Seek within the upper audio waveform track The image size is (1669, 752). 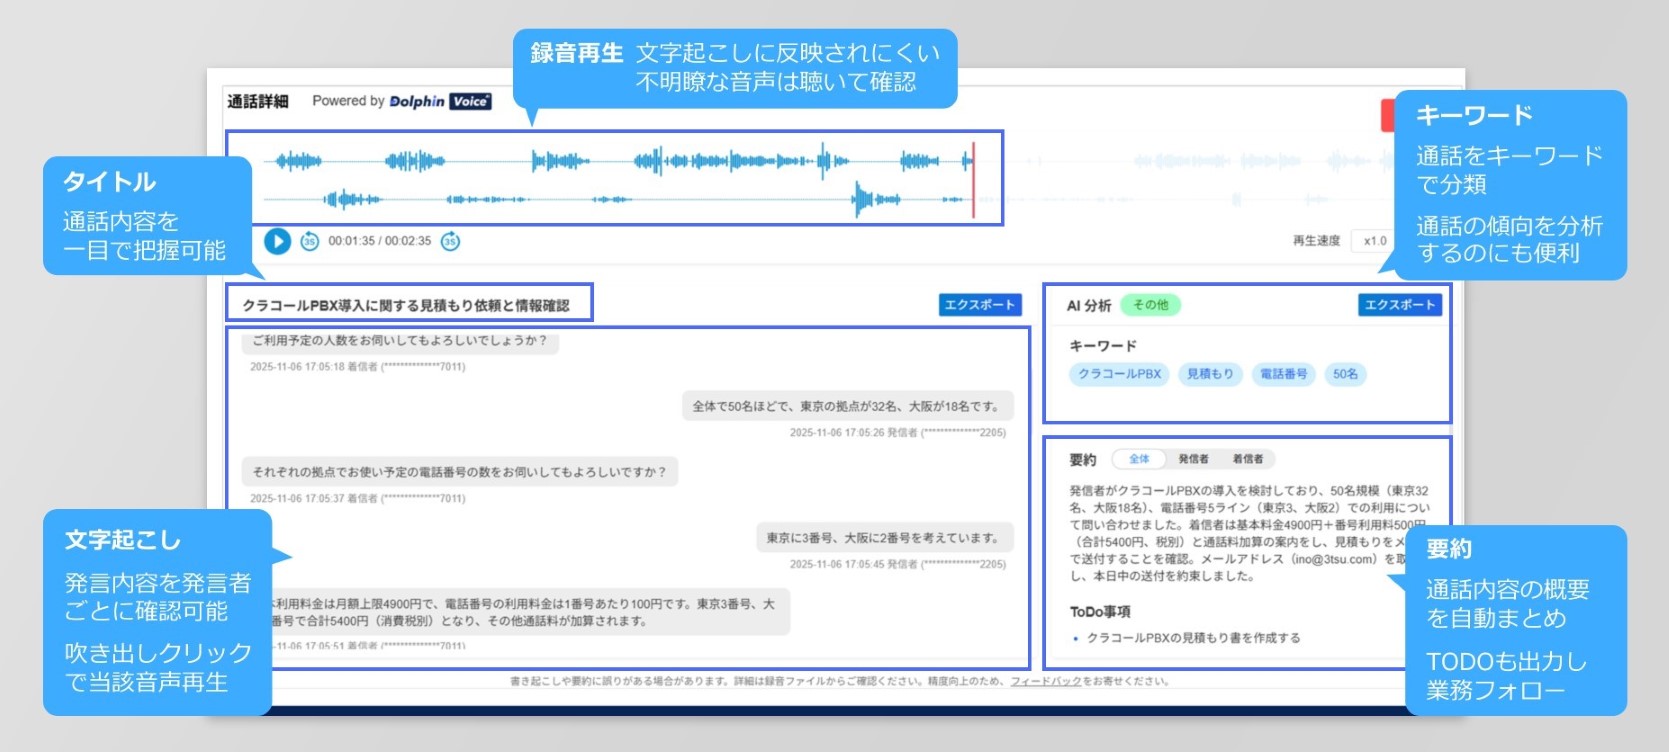tap(618, 160)
